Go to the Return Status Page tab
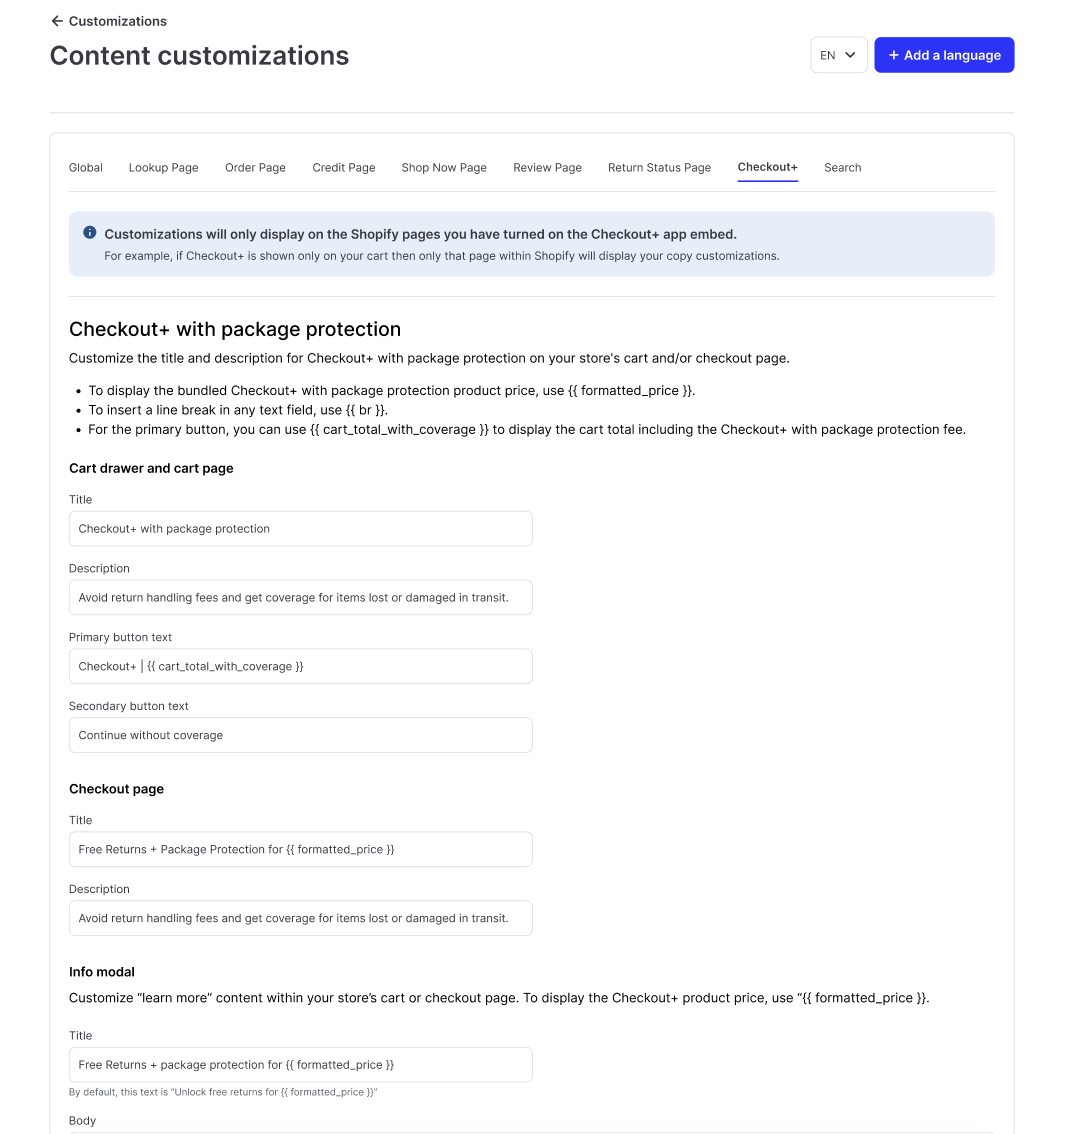This screenshot has width=1082, height=1134. tap(659, 167)
